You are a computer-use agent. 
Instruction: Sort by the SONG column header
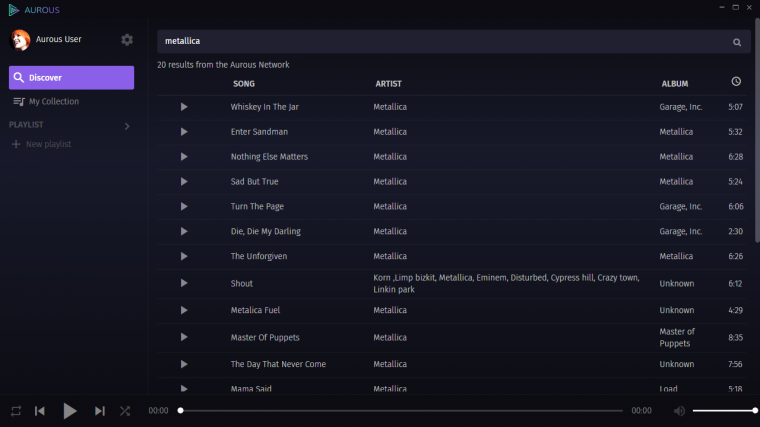point(244,84)
